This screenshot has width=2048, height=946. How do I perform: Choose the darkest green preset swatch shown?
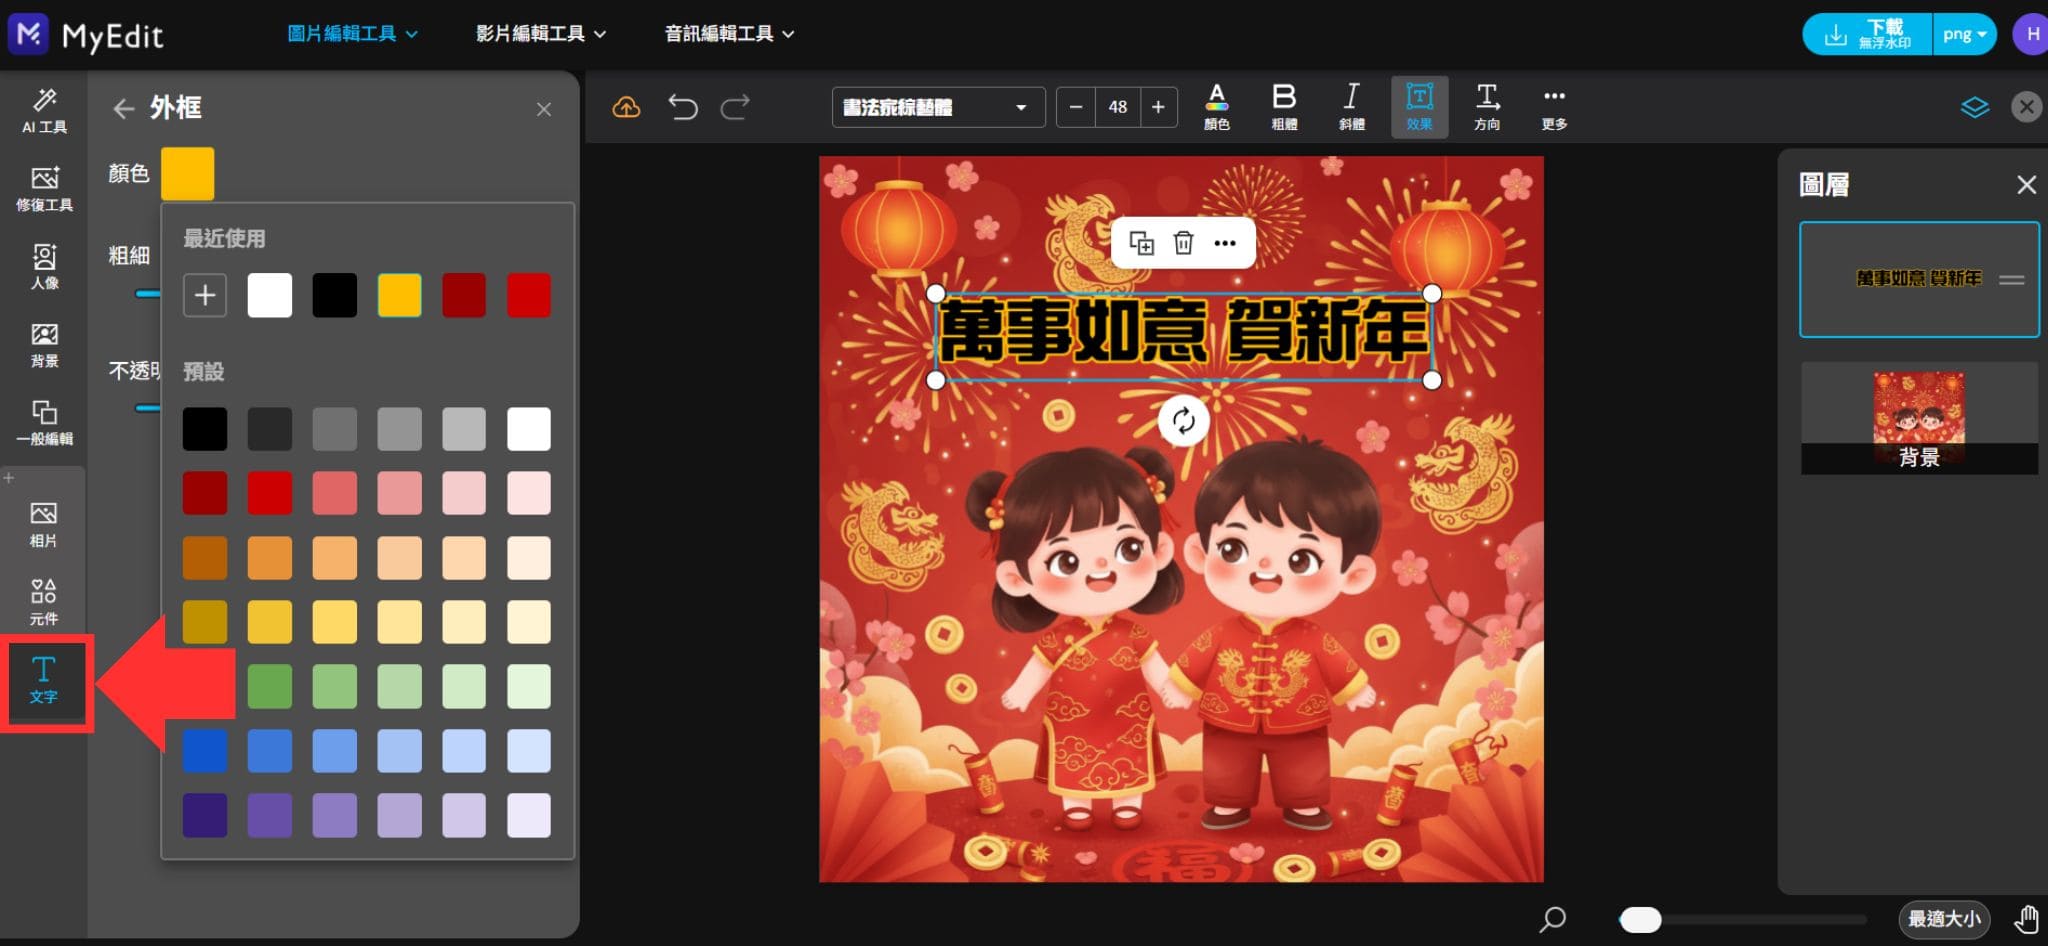point(270,687)
